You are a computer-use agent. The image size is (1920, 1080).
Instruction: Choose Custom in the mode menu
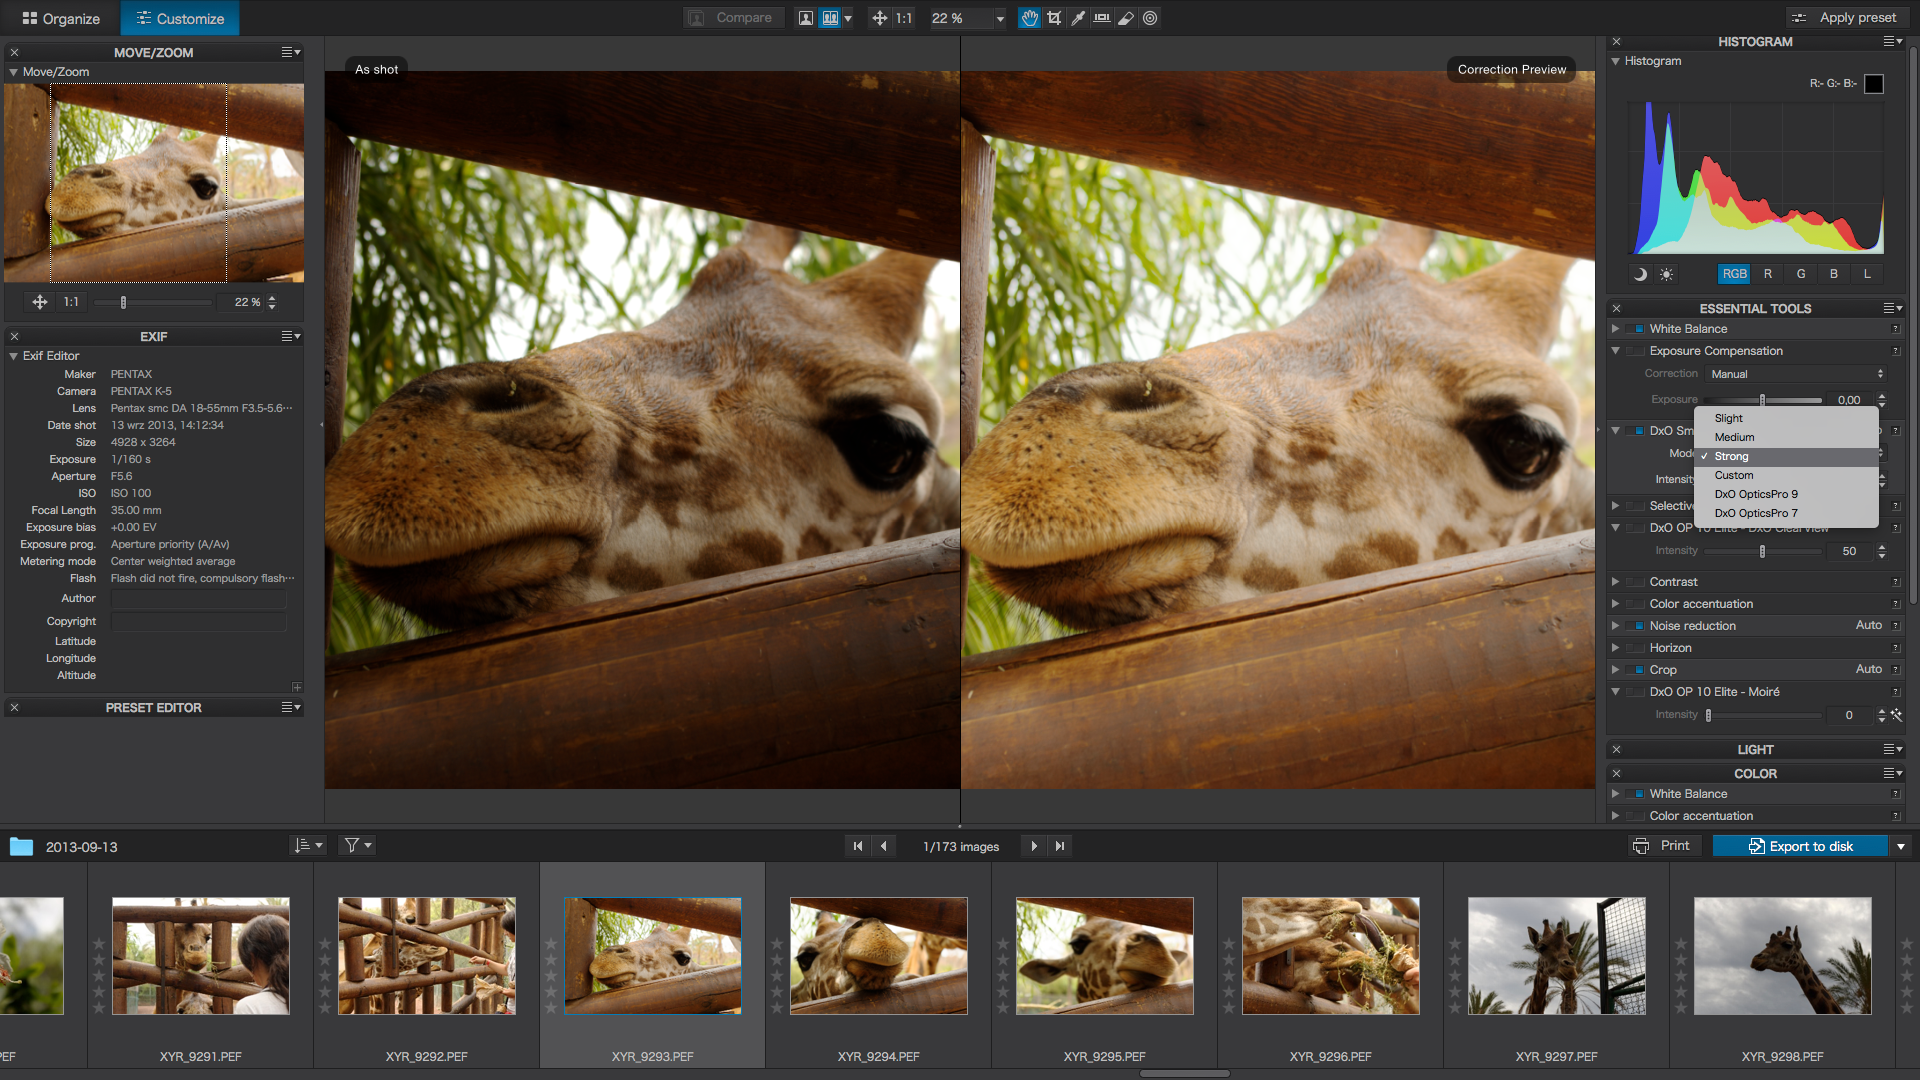click(1786, 475)
